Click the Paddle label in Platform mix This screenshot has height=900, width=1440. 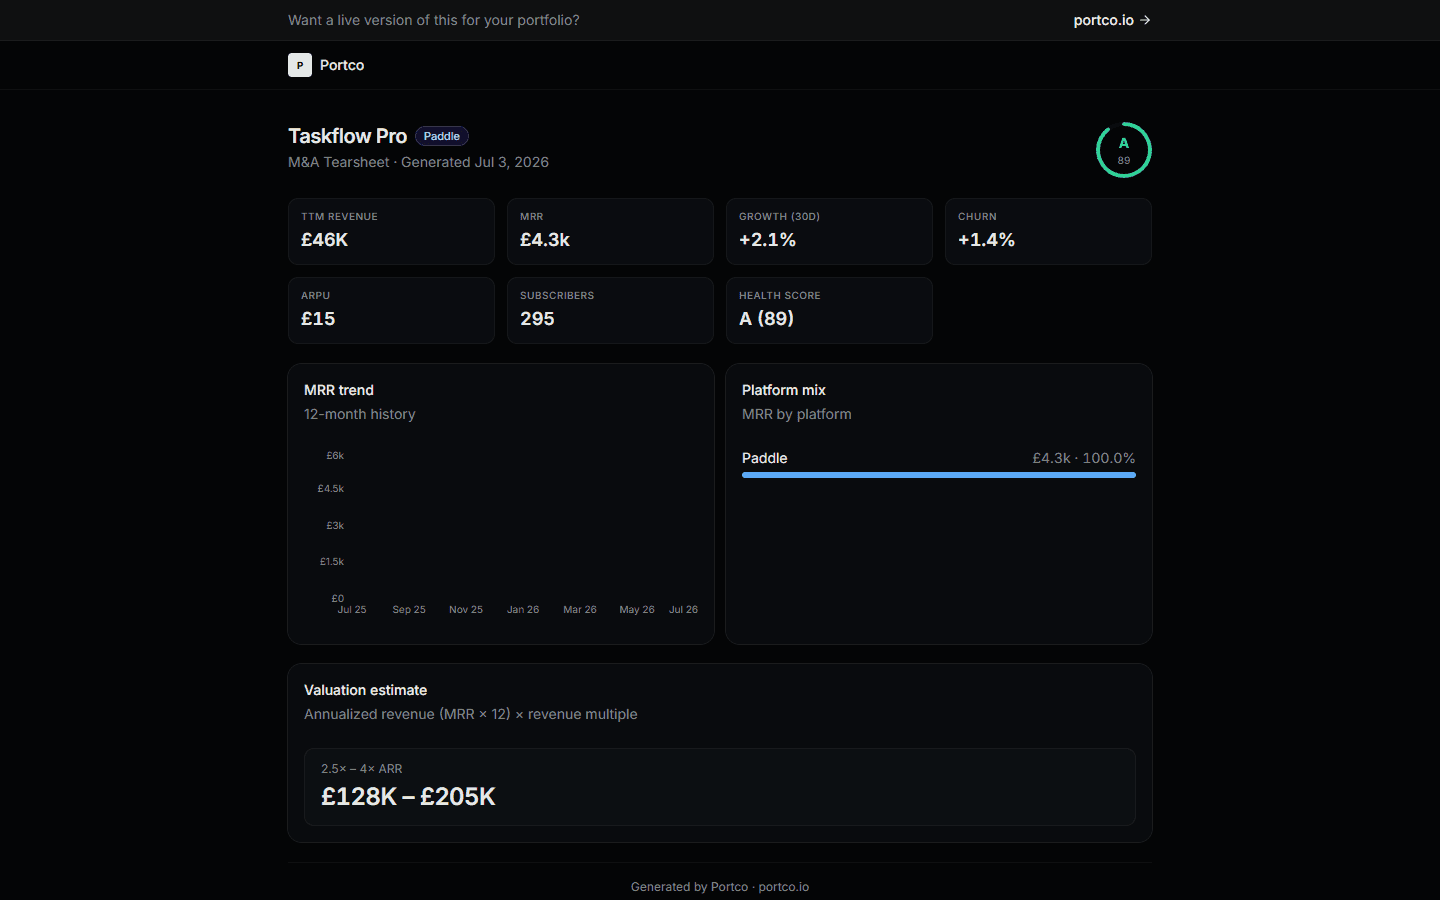click(x=765, y=458)
